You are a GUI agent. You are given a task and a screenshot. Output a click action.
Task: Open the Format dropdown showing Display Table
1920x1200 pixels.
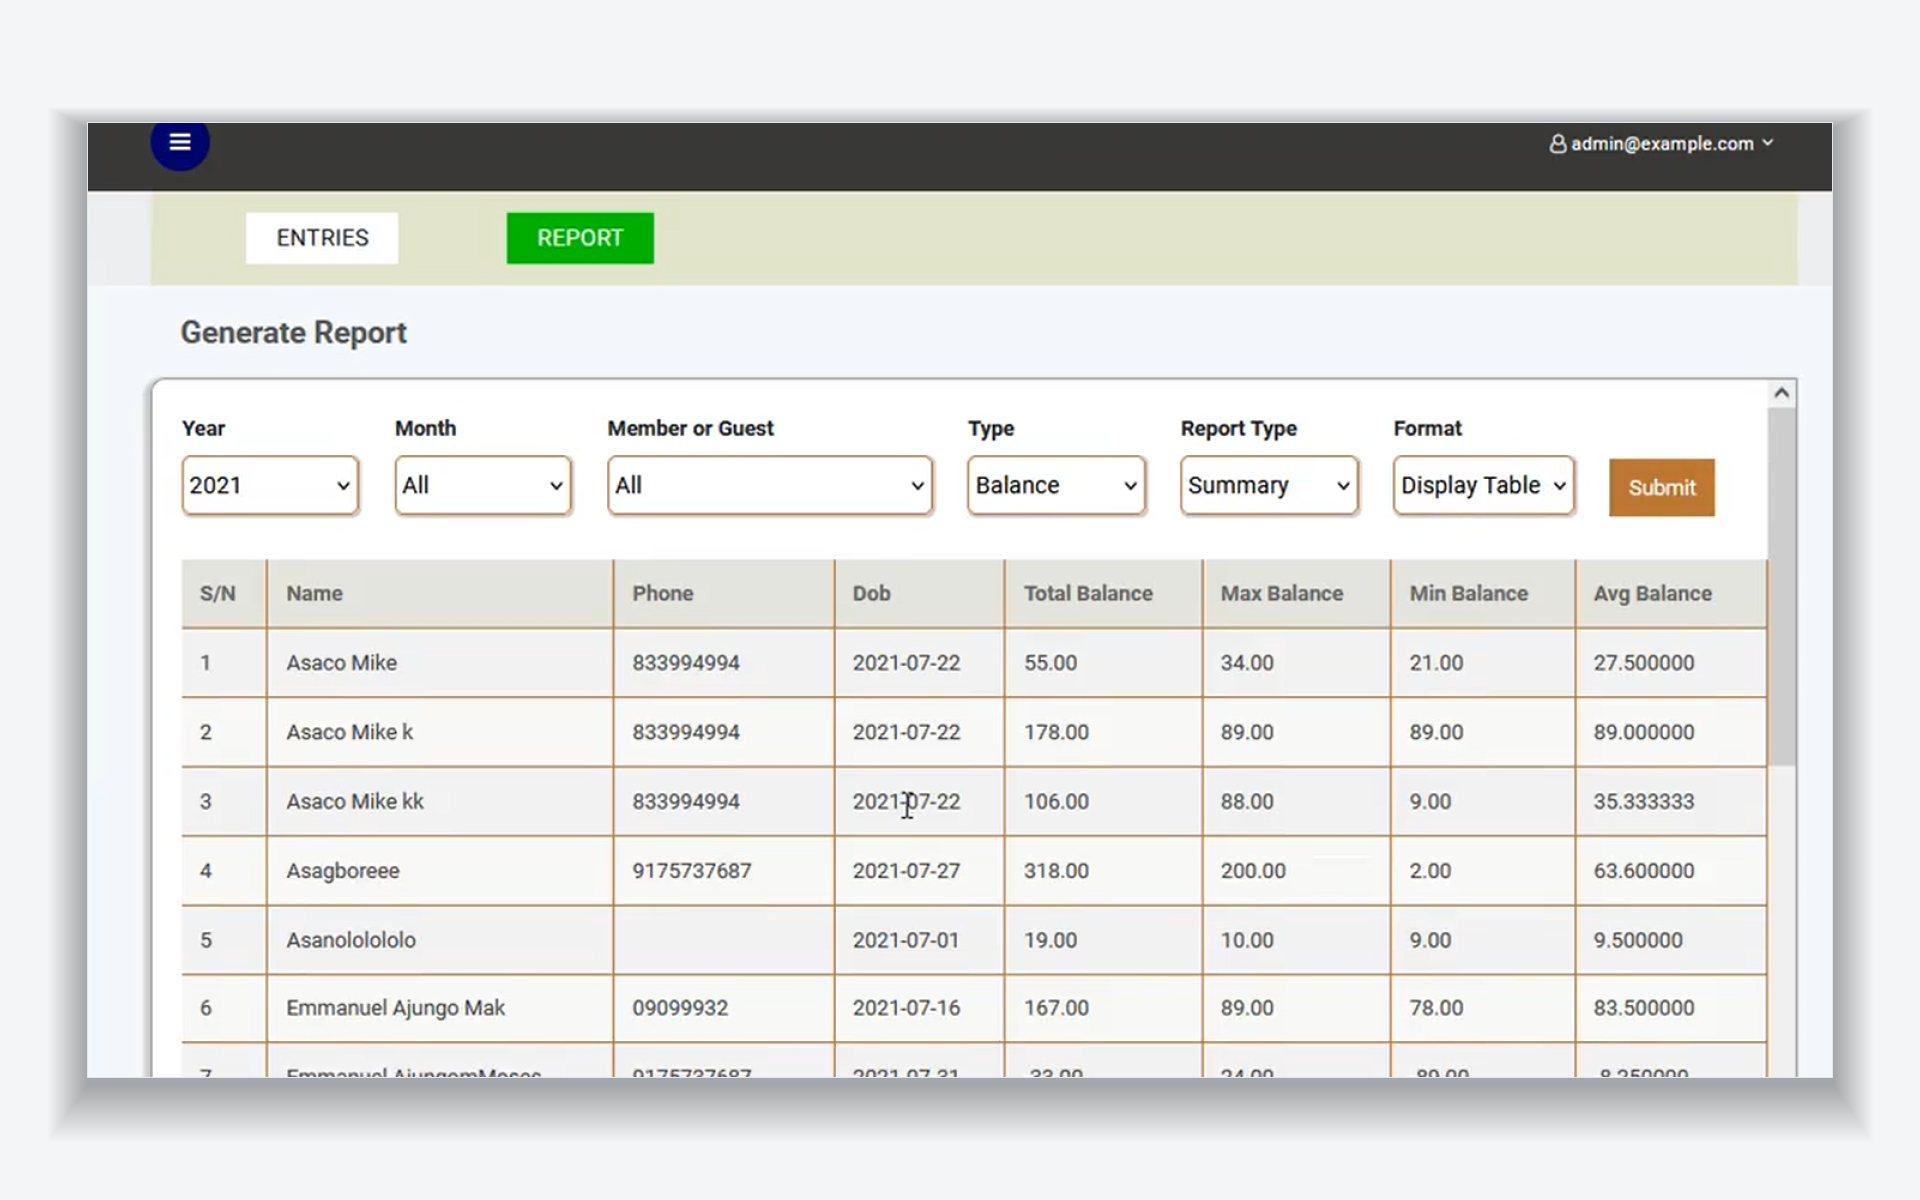point(1484,486)
